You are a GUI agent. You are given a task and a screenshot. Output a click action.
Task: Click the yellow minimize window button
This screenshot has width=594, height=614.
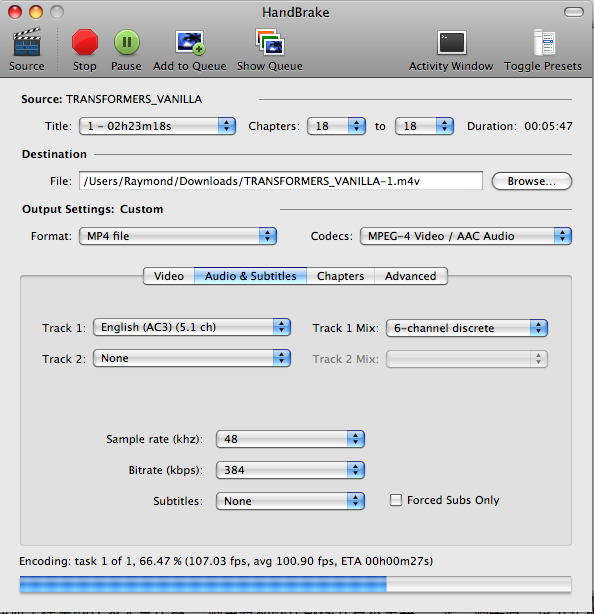tap(36, 12)
